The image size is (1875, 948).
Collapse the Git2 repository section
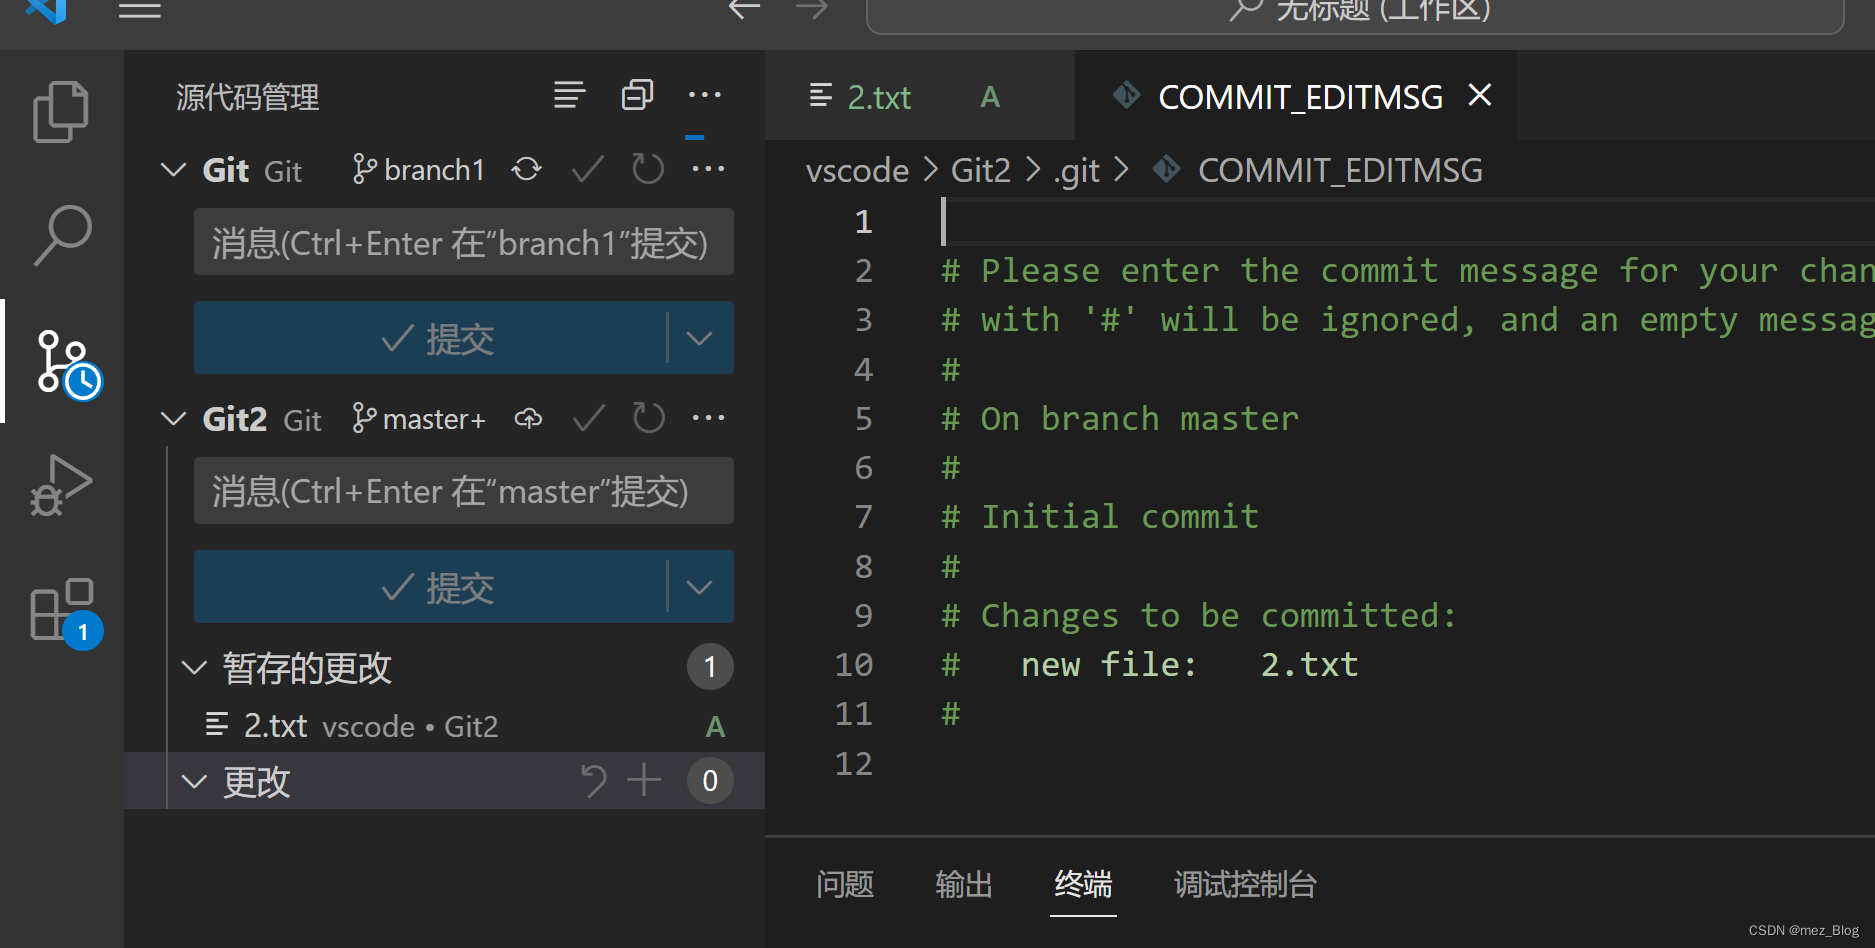174,419
